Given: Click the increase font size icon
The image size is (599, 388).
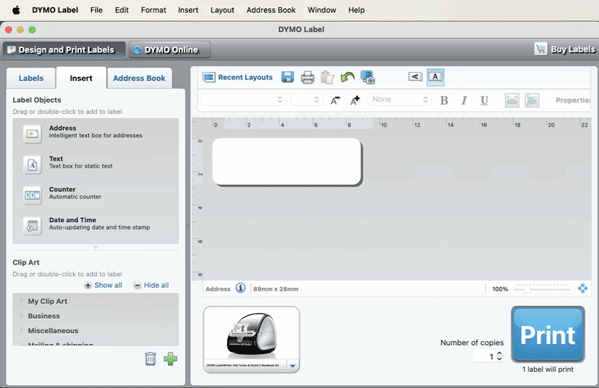Looking at the screenshot, I should tap(355, 100).
